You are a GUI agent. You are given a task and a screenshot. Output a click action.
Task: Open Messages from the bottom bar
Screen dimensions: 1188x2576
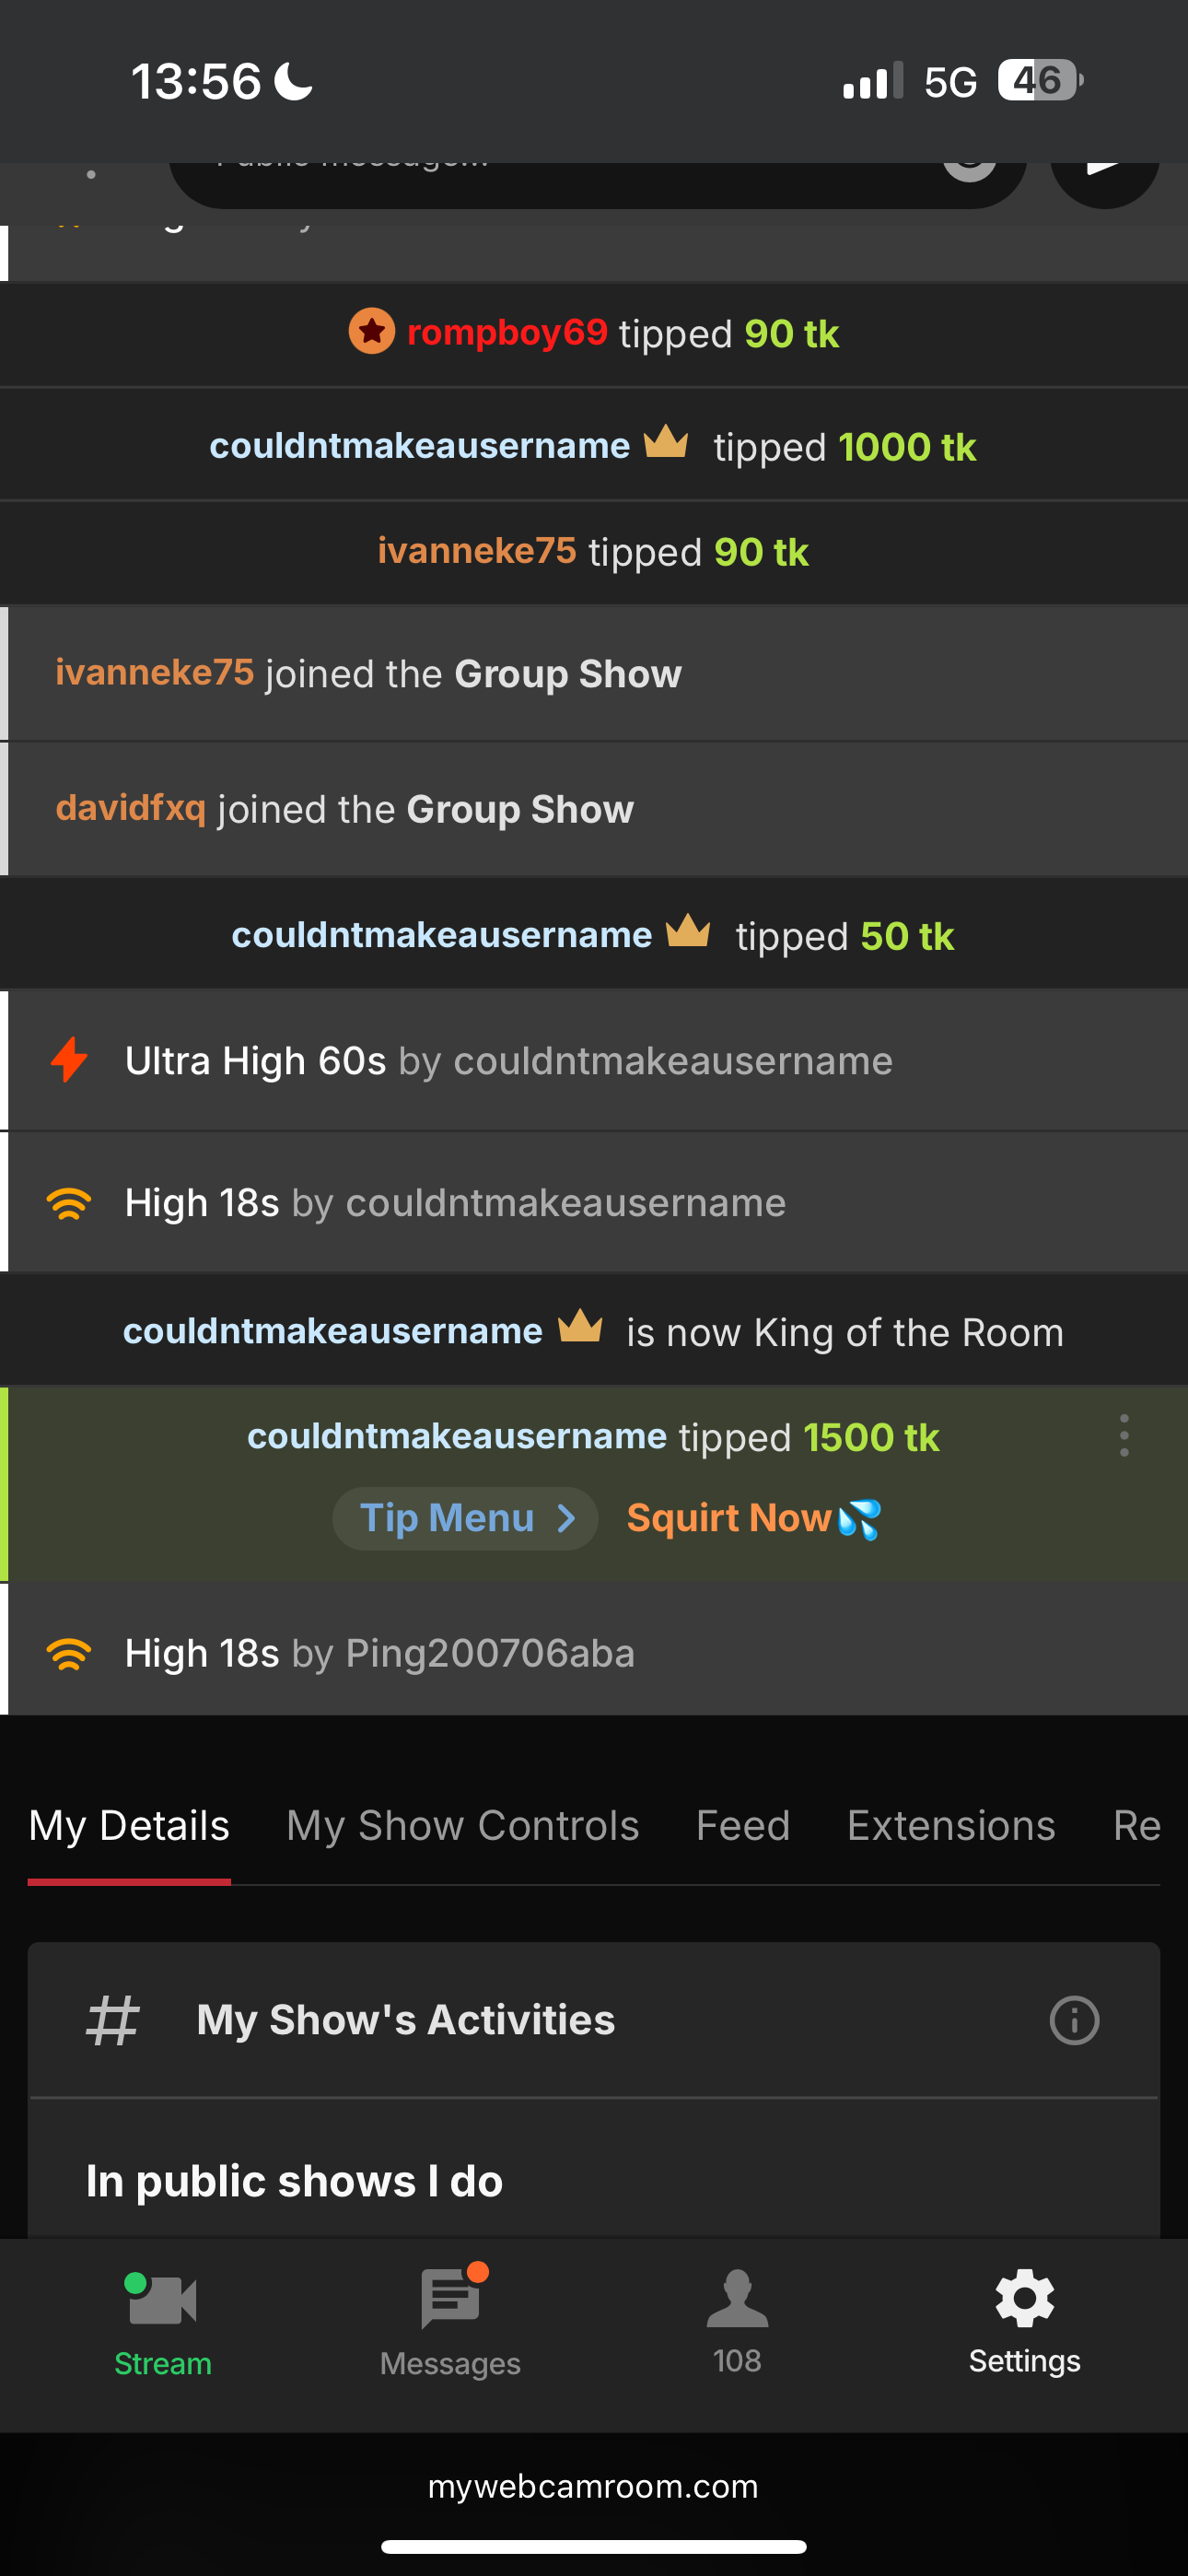[x=450, y=2300]
